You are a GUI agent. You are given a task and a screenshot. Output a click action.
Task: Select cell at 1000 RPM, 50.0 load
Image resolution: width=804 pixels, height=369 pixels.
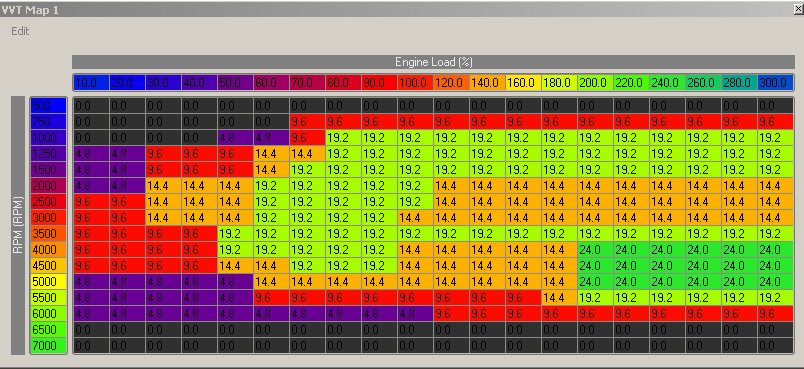235,138
